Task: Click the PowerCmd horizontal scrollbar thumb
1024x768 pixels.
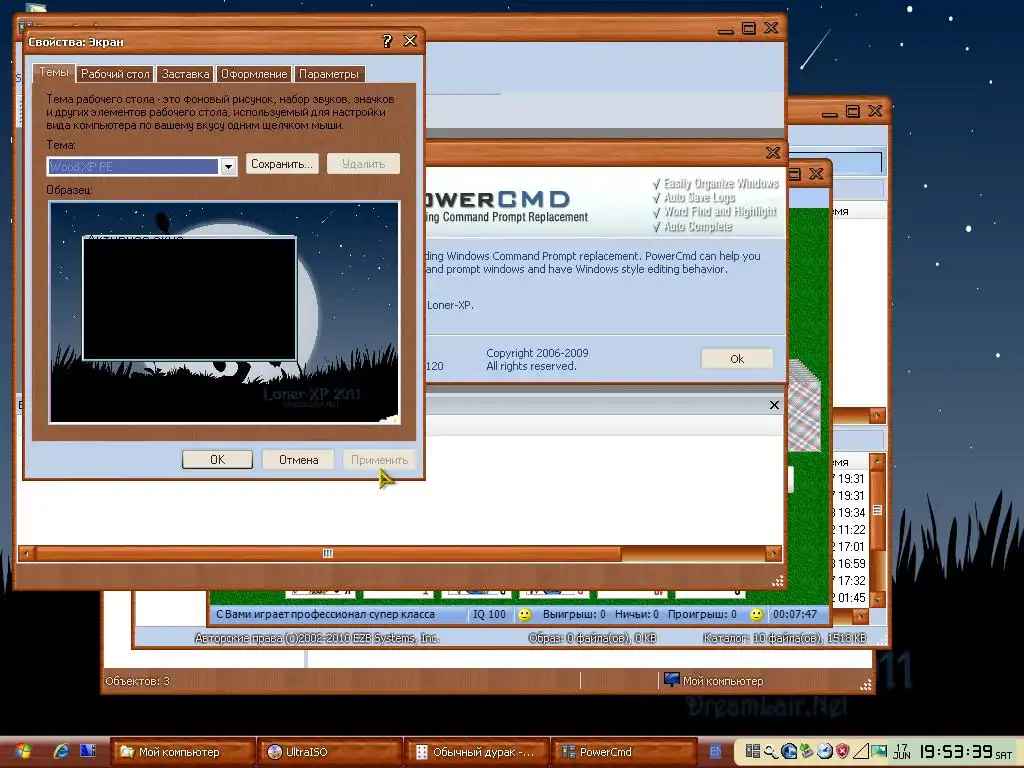Action: point(328,554)
